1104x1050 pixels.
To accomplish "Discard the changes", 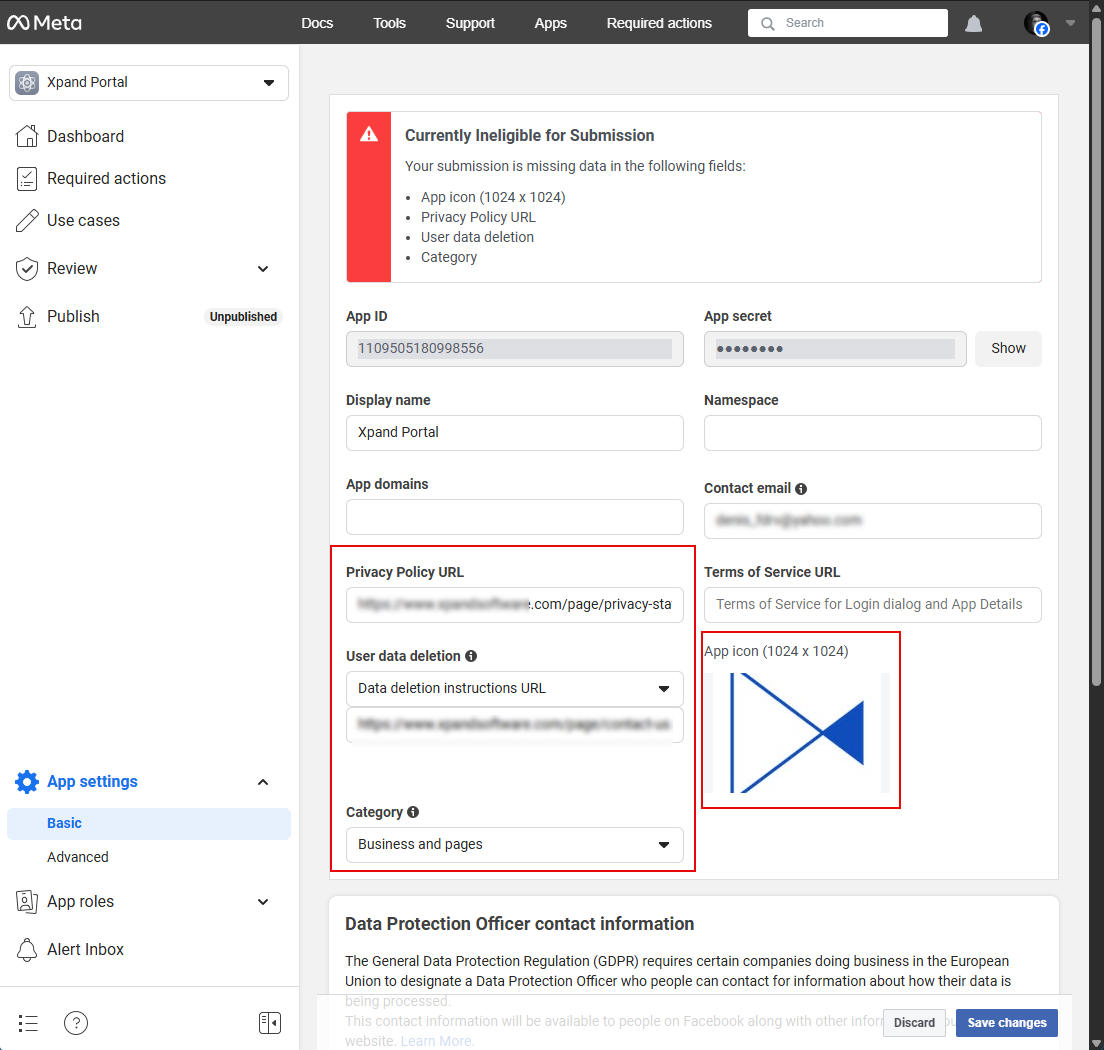I will (x=915, y=1023).
